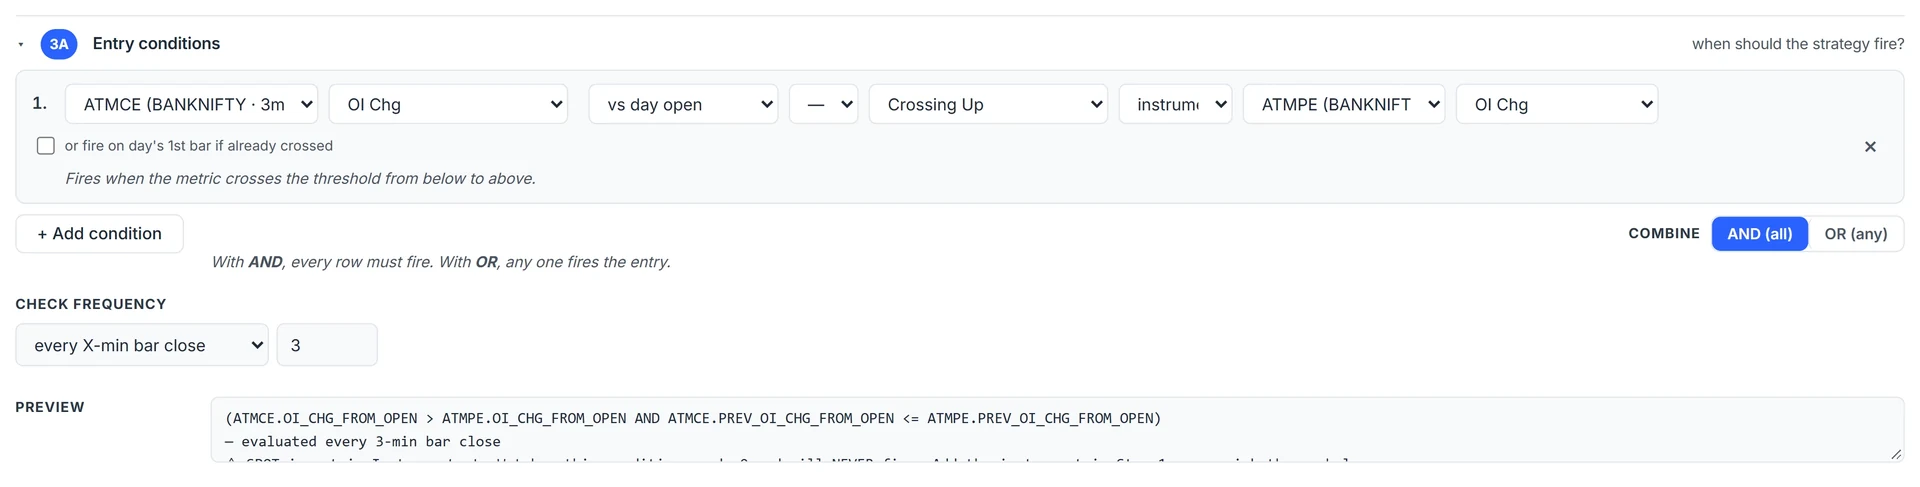Image resolution: width=1920 pixels, height=487 pixels.
Task: Open the first OI Chg metric dropdown
Action: pyautogui.click(x=448, y=104)
